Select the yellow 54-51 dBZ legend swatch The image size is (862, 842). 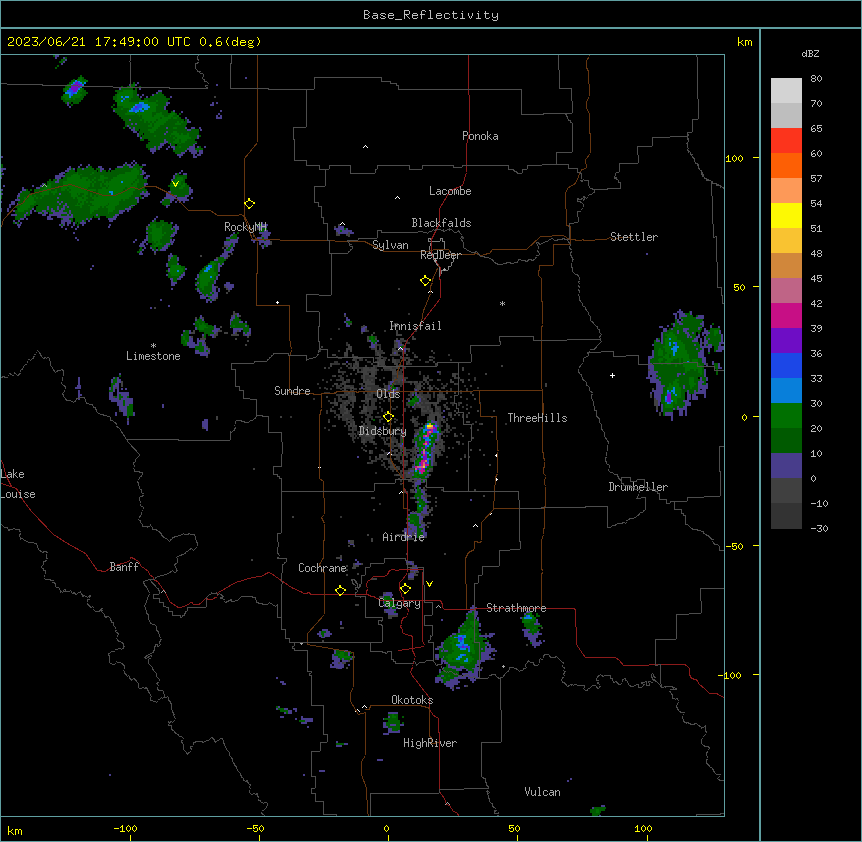point(786,215)
